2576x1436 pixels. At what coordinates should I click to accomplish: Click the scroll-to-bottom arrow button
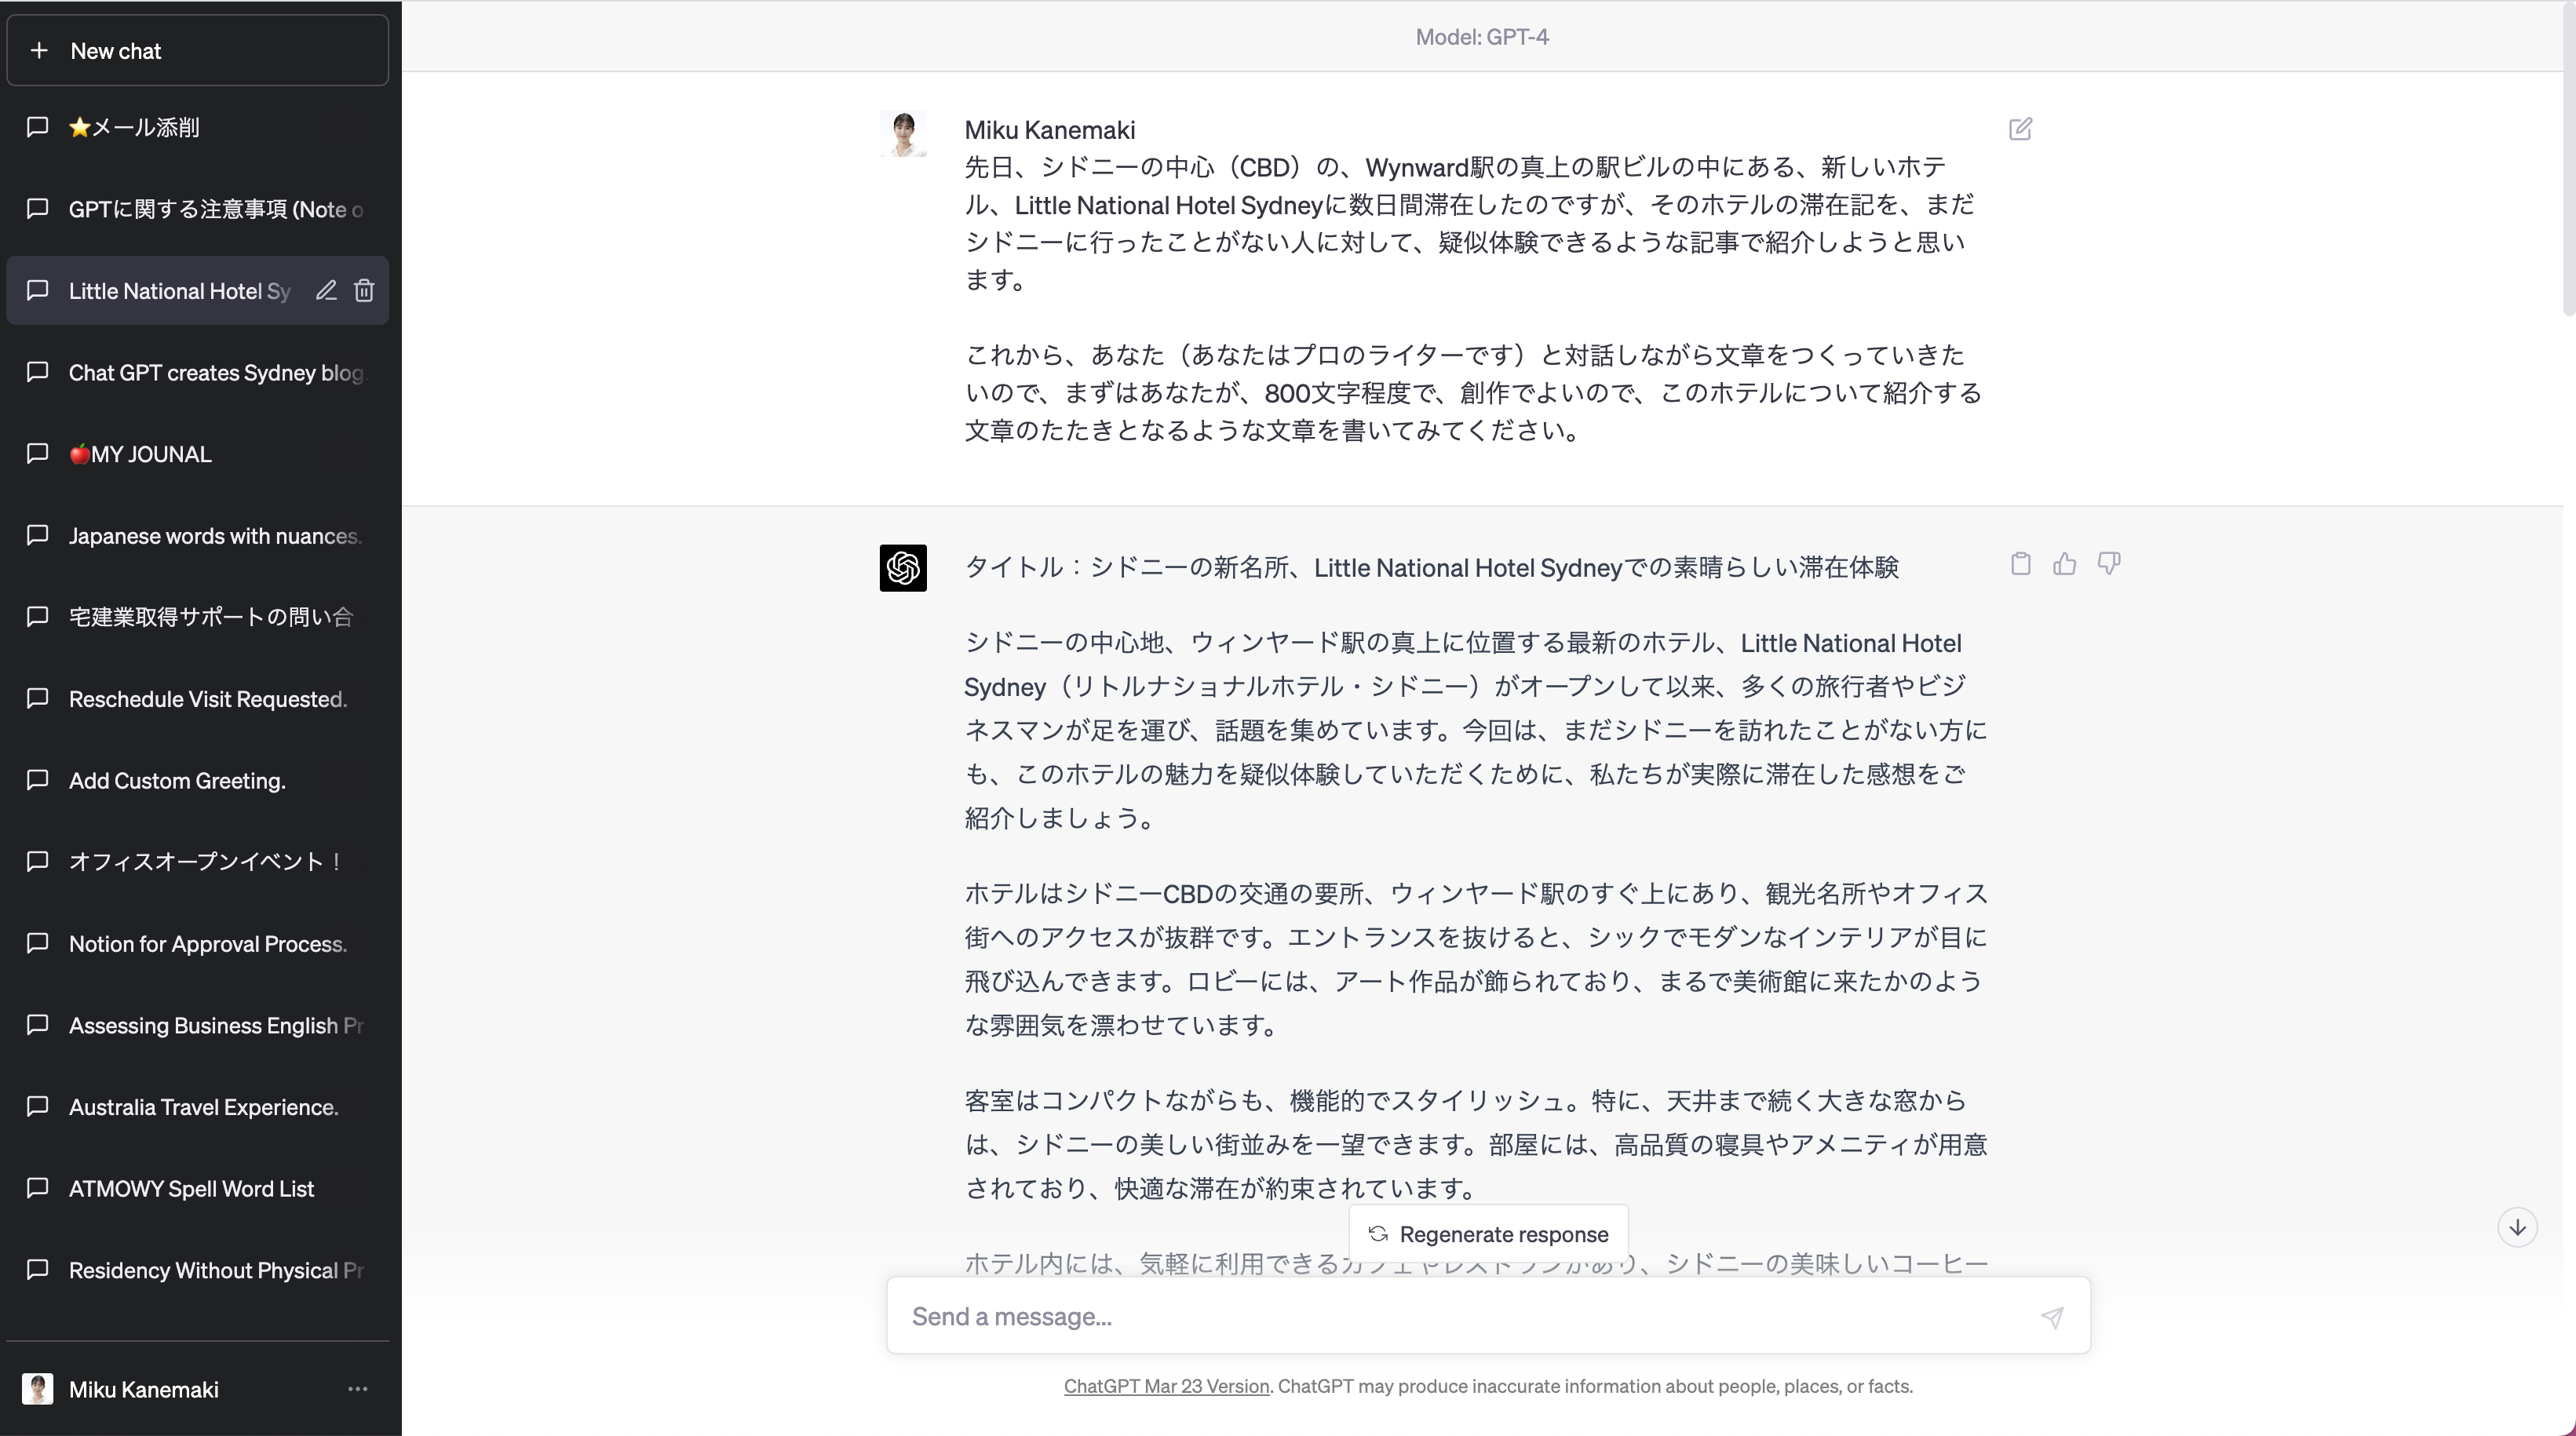click(2517, 1227)
